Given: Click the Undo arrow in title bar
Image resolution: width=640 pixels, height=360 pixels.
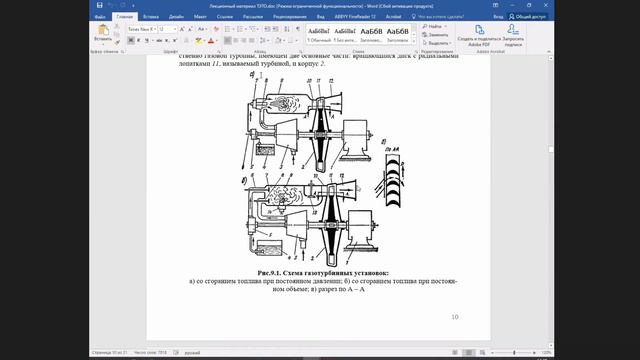Looking at the screenshot, I should 111,5.
